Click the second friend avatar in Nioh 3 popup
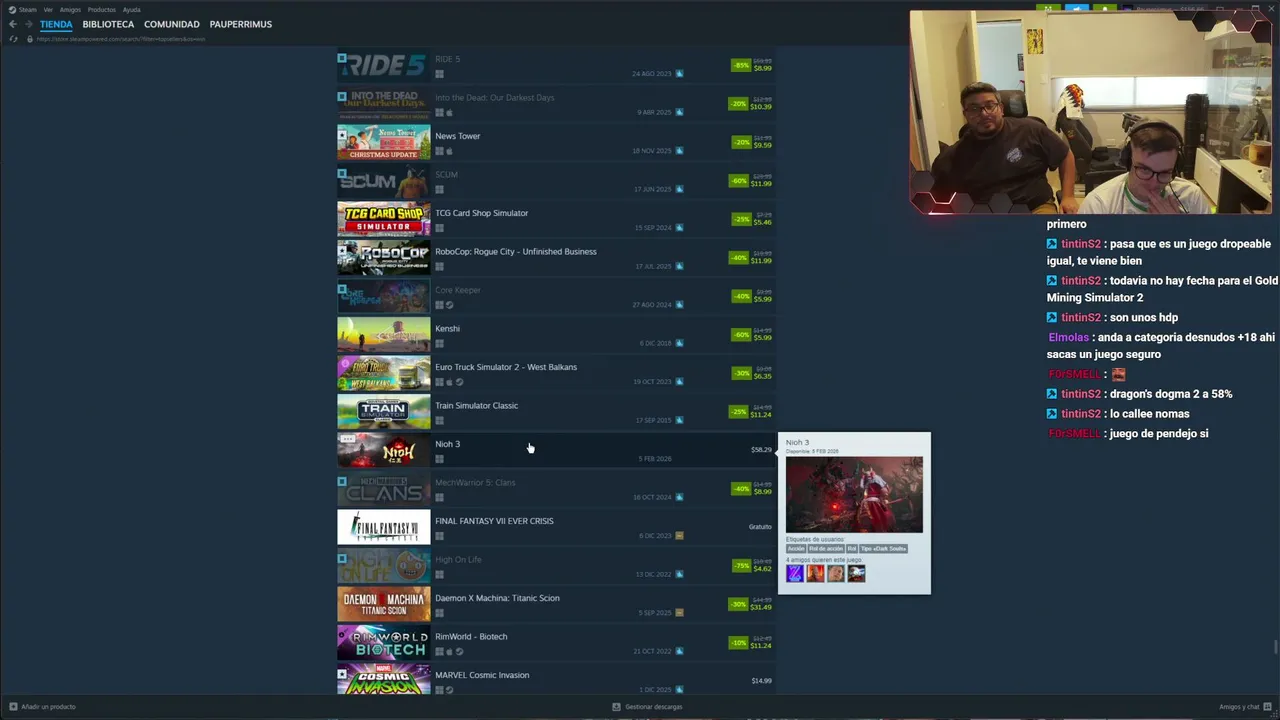 [815, 574]
